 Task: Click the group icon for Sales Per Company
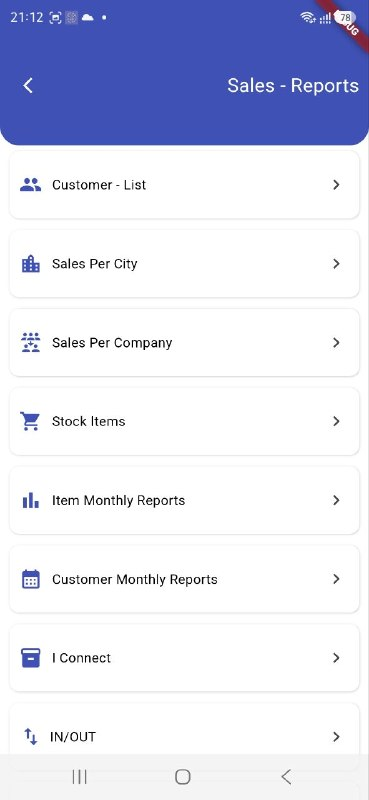point(31,342)
